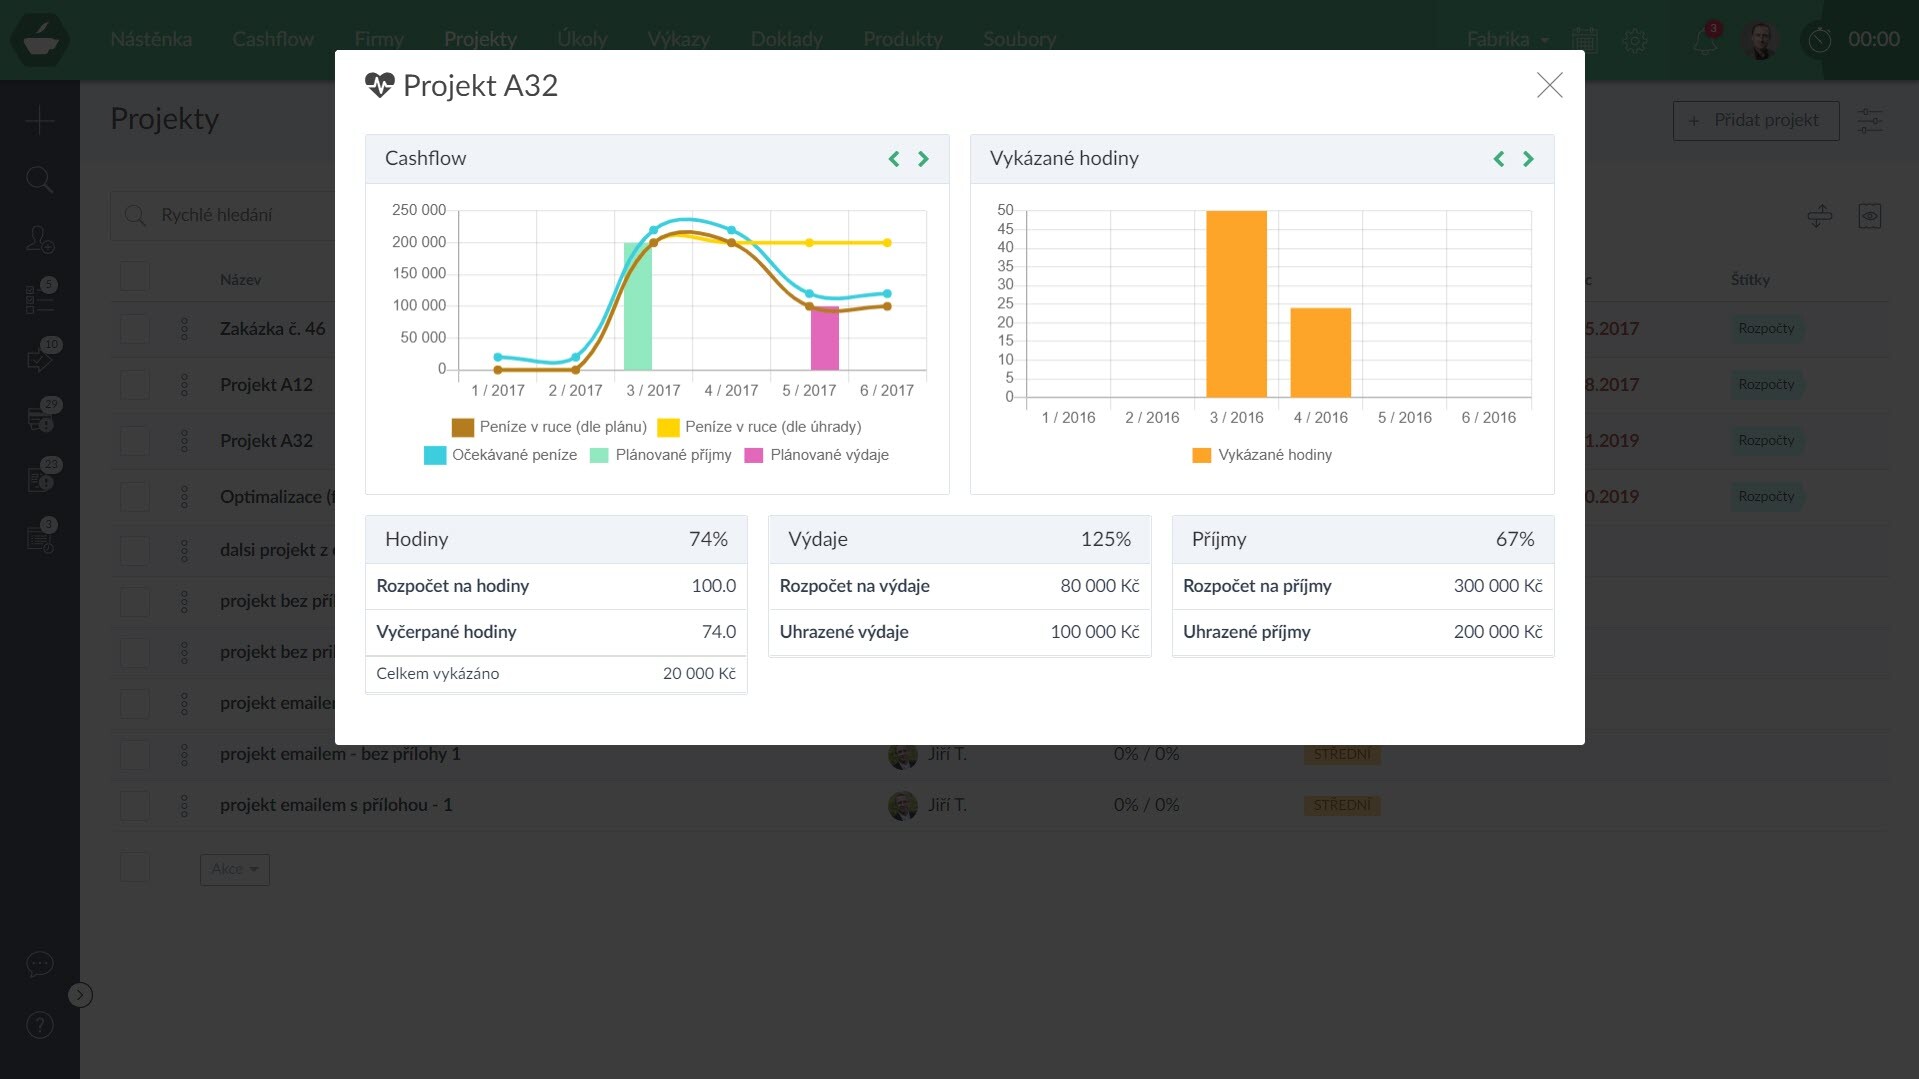Click the search icon in left sidebar

coord(39,180)
